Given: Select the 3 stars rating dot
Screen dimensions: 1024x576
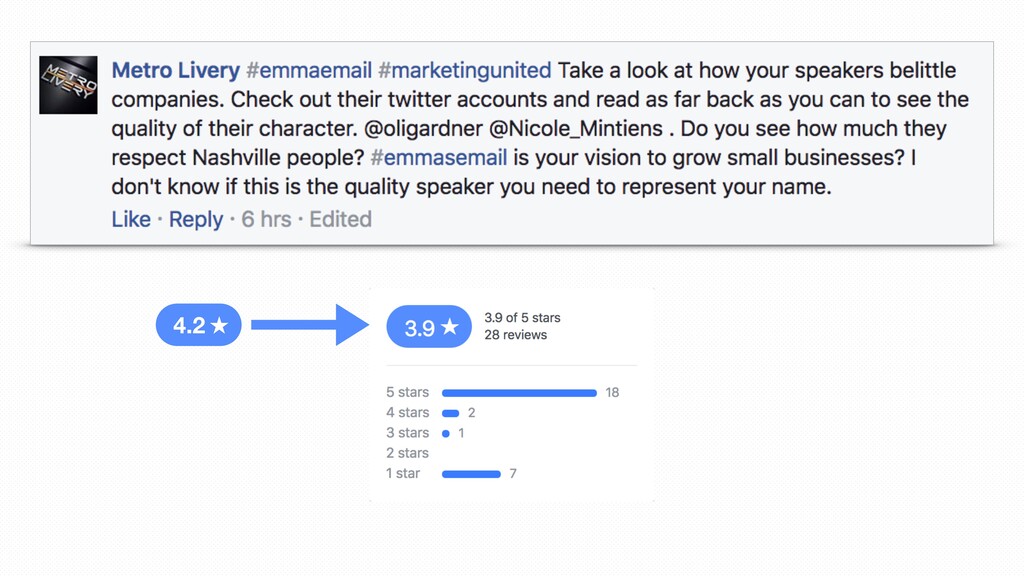Looking at the screenshot, I should pos(445,434).
